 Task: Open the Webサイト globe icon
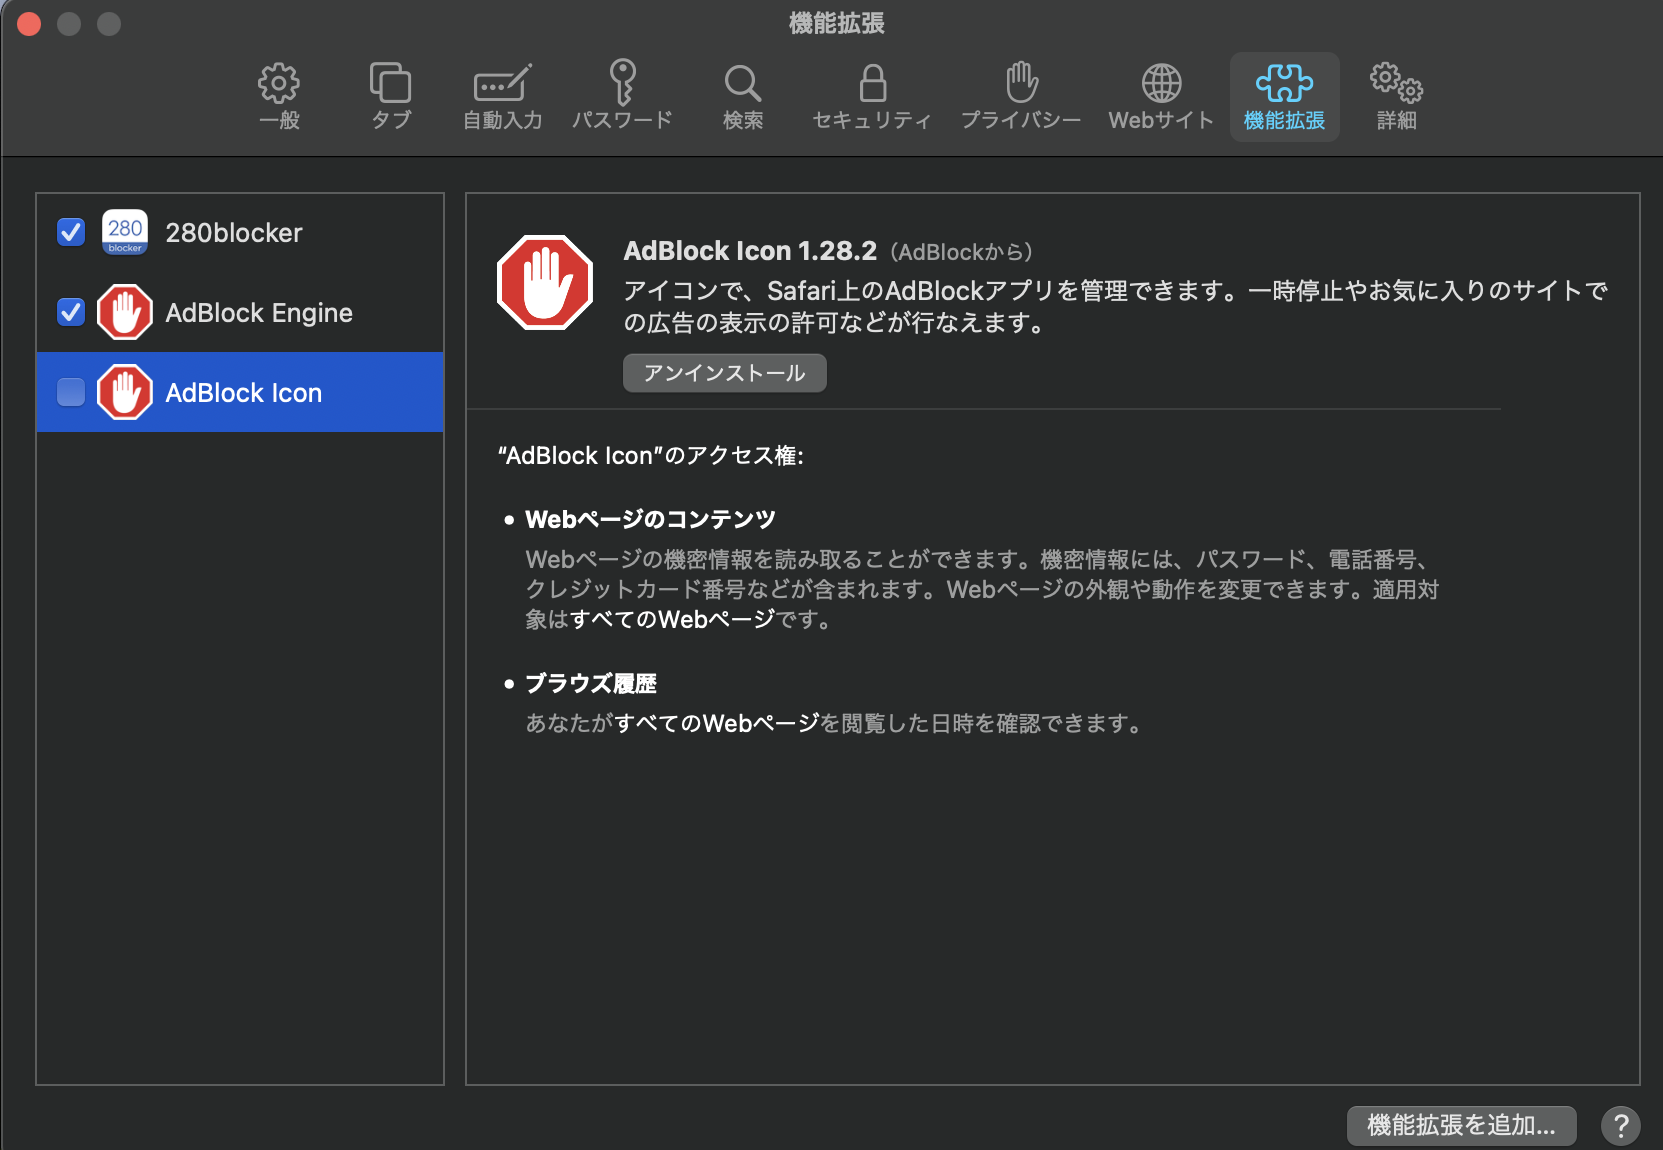coord(1161,83)
